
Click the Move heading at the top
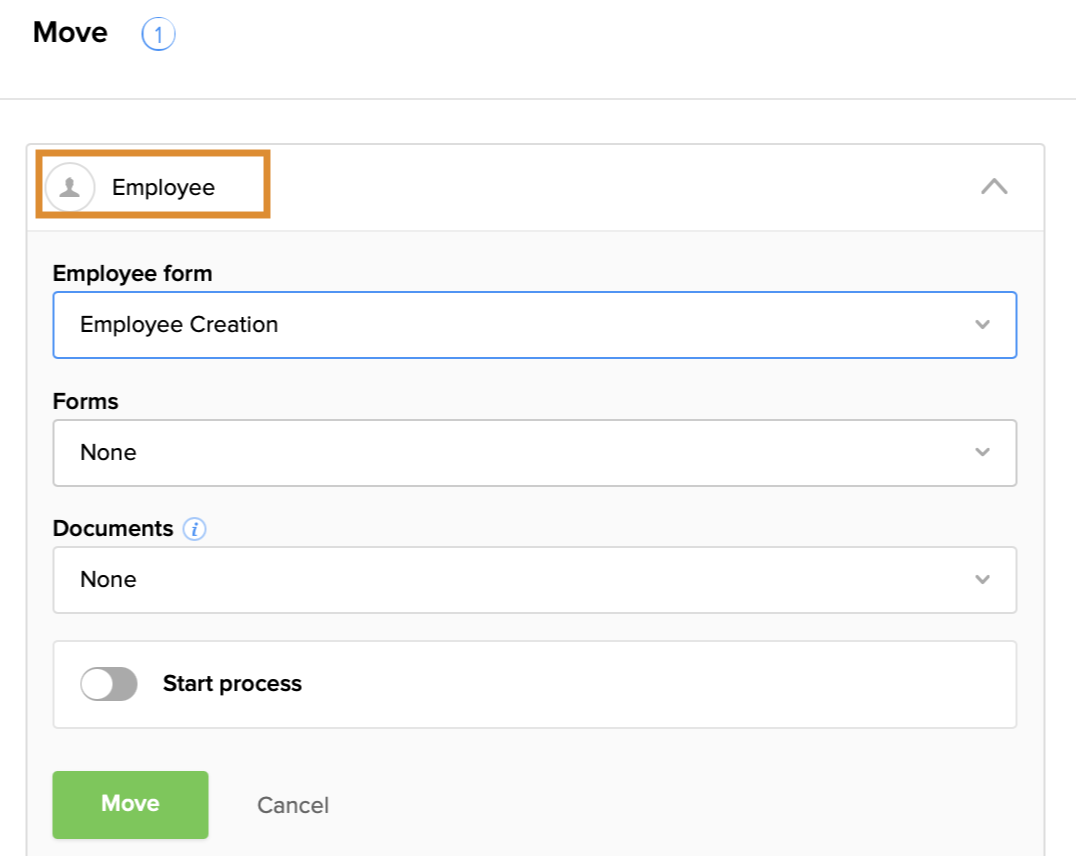coord(70,32)
